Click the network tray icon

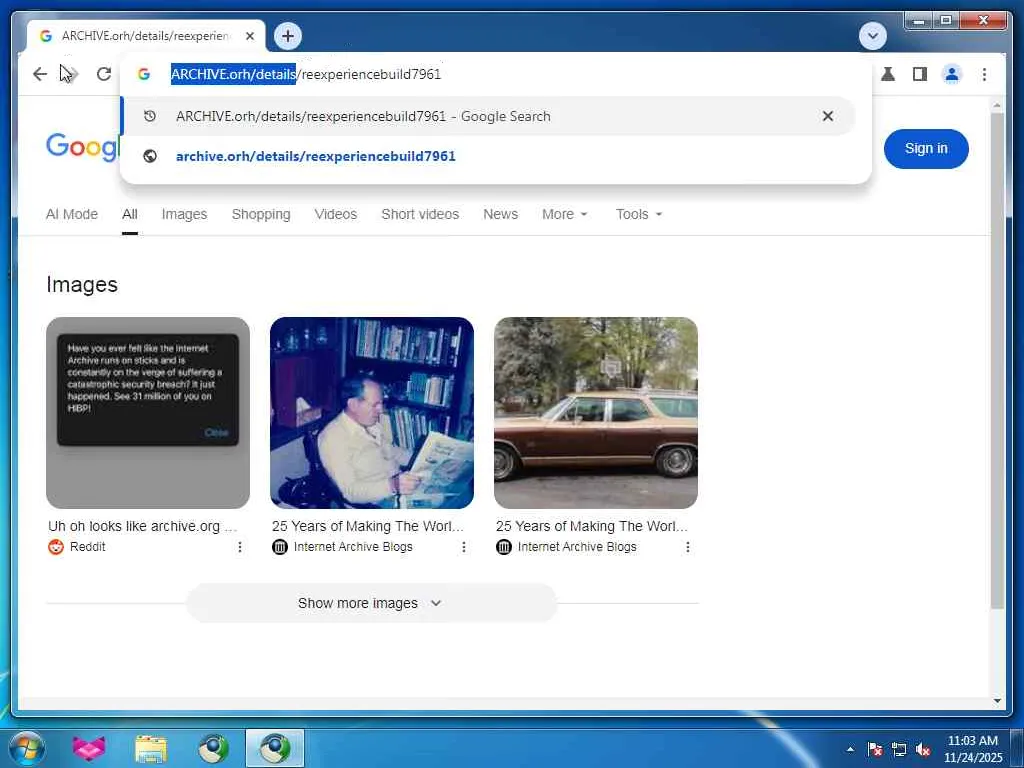pyautogui.click(x=899, y=749)
